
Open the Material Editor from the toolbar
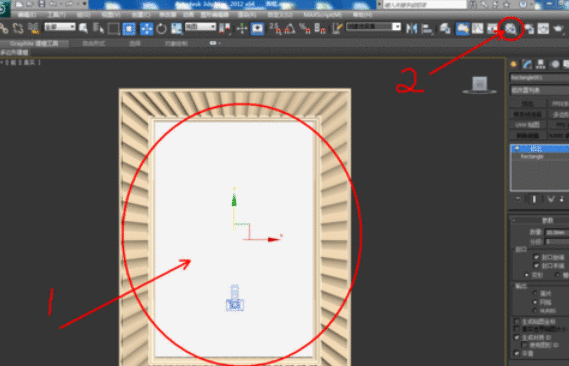point(511,28)
